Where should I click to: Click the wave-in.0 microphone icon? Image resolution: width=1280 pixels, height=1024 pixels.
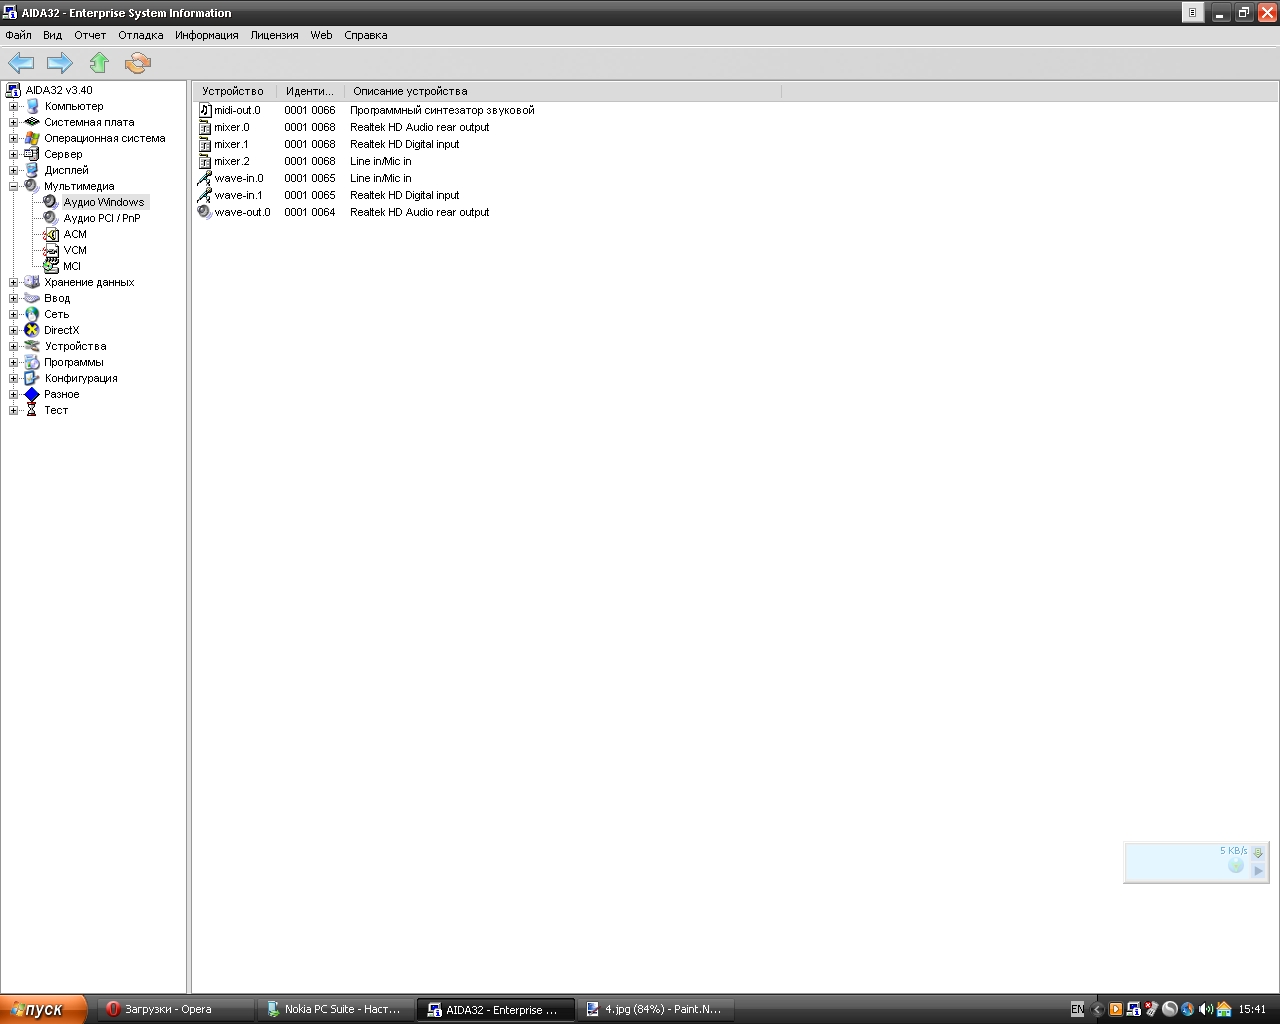coord(204,178)
